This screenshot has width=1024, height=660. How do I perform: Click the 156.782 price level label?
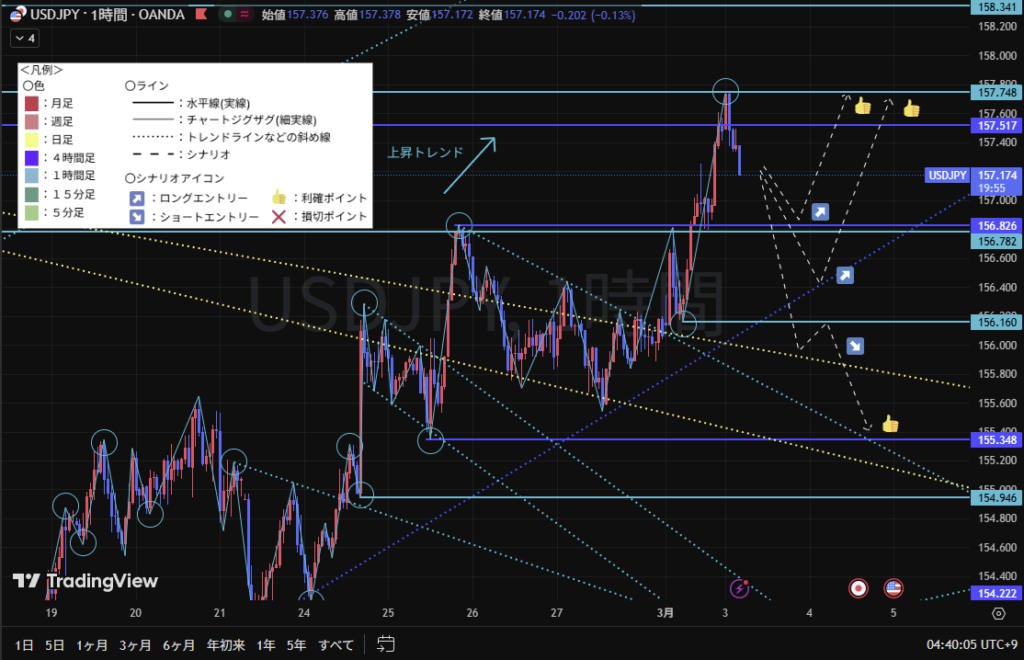pos(997,242)
